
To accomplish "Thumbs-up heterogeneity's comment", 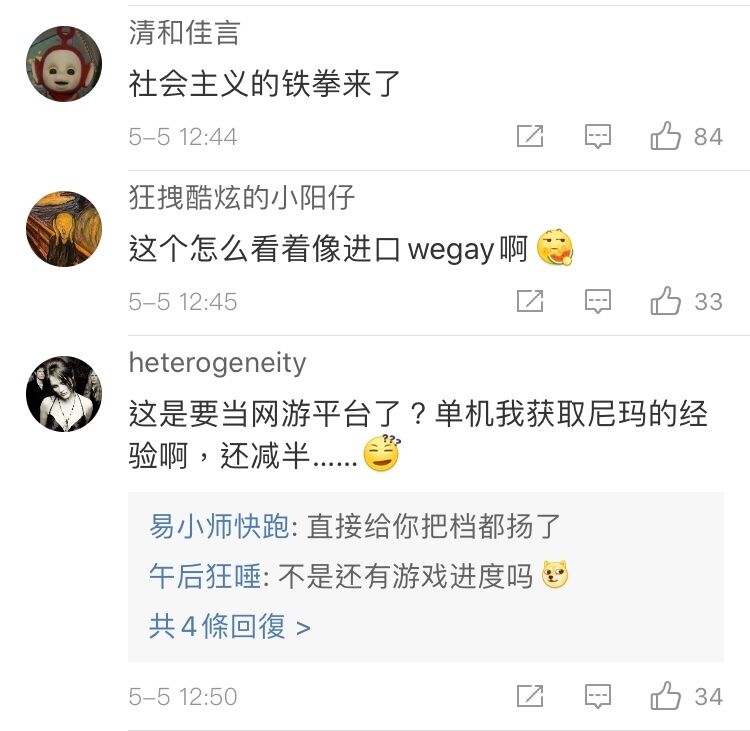I will (x=665, y=696).
